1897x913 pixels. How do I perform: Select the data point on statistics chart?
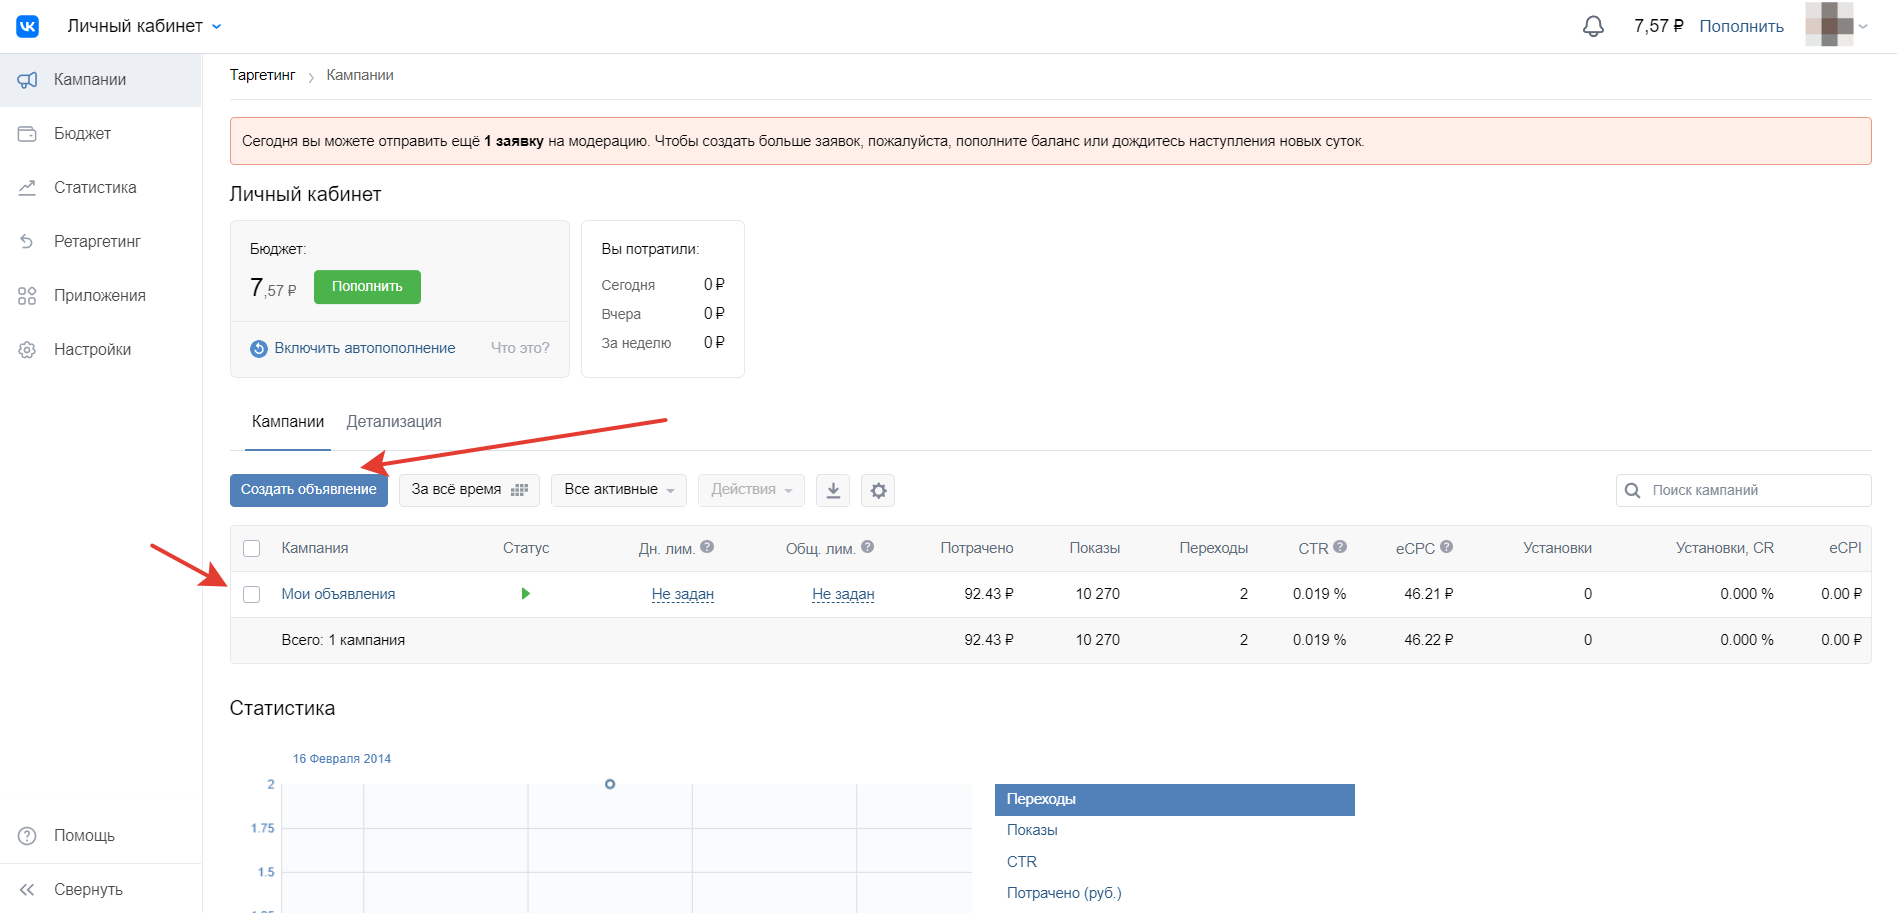[x=610, y=784]
